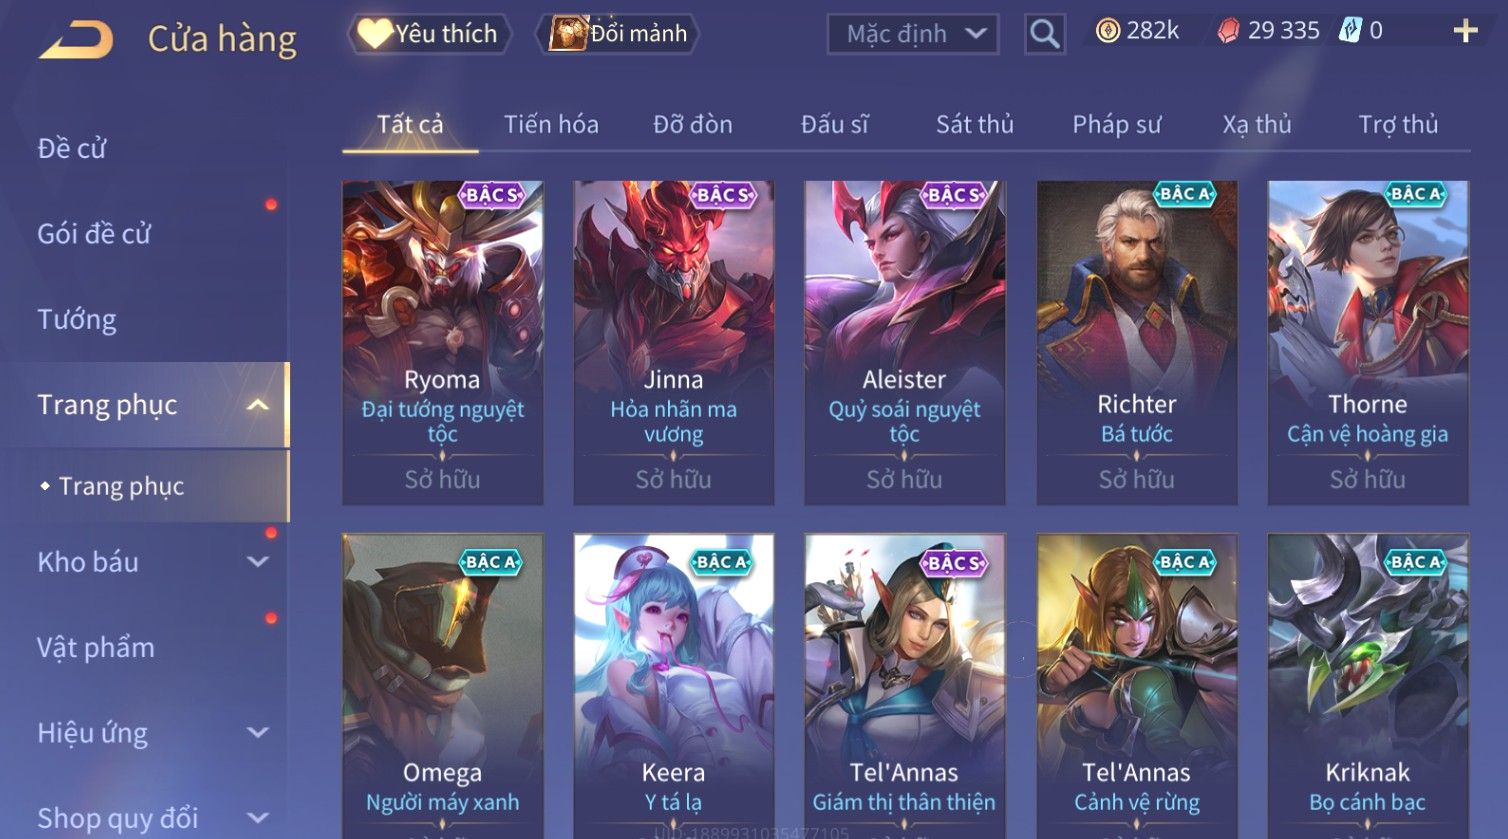The image size is (1508, 839).
Task: Switch to the Sát thủ tab
Action: point(974,124)
